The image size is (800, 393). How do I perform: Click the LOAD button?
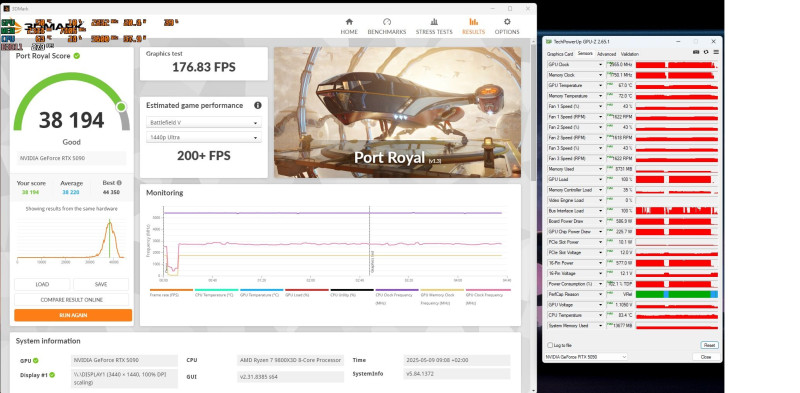click(42, 284)
